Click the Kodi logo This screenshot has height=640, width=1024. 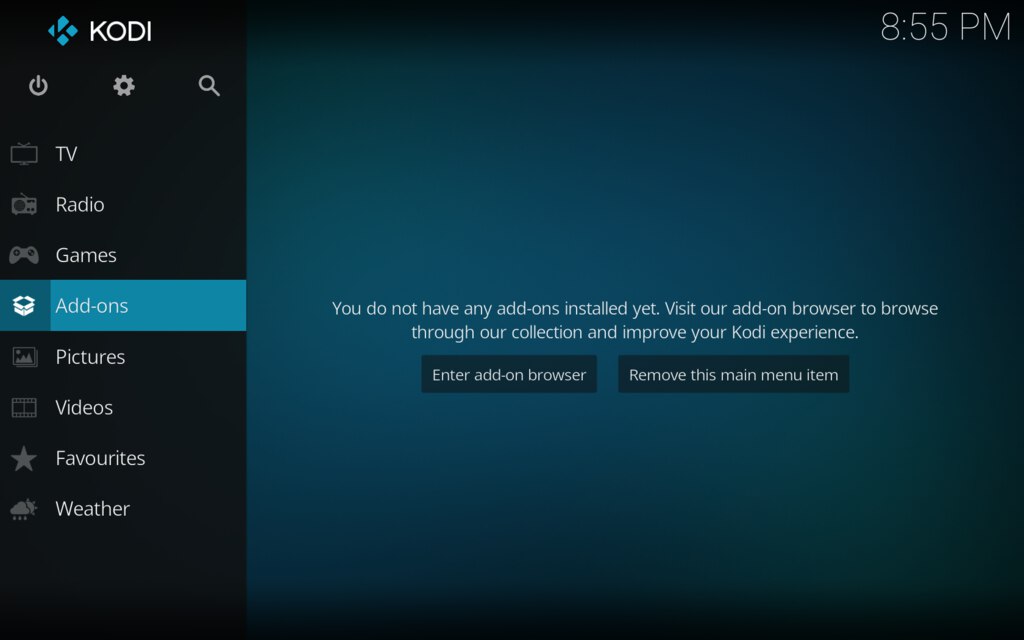100,31
